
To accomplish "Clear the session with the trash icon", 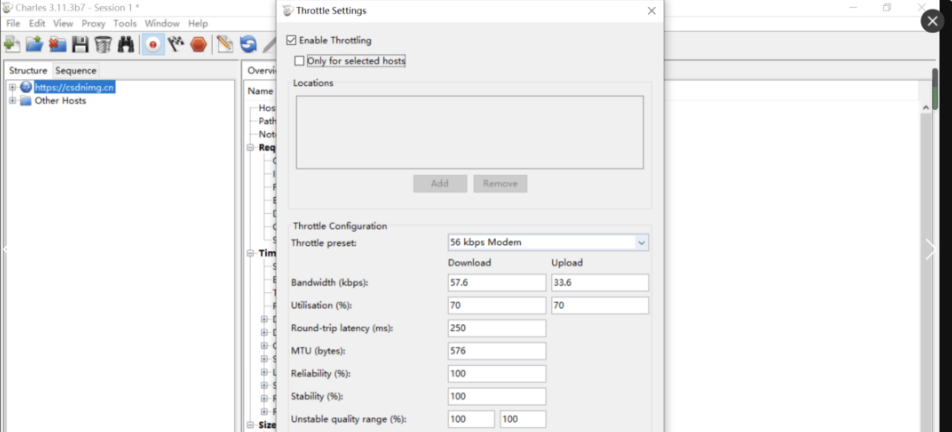I will (x=103, y=44).
